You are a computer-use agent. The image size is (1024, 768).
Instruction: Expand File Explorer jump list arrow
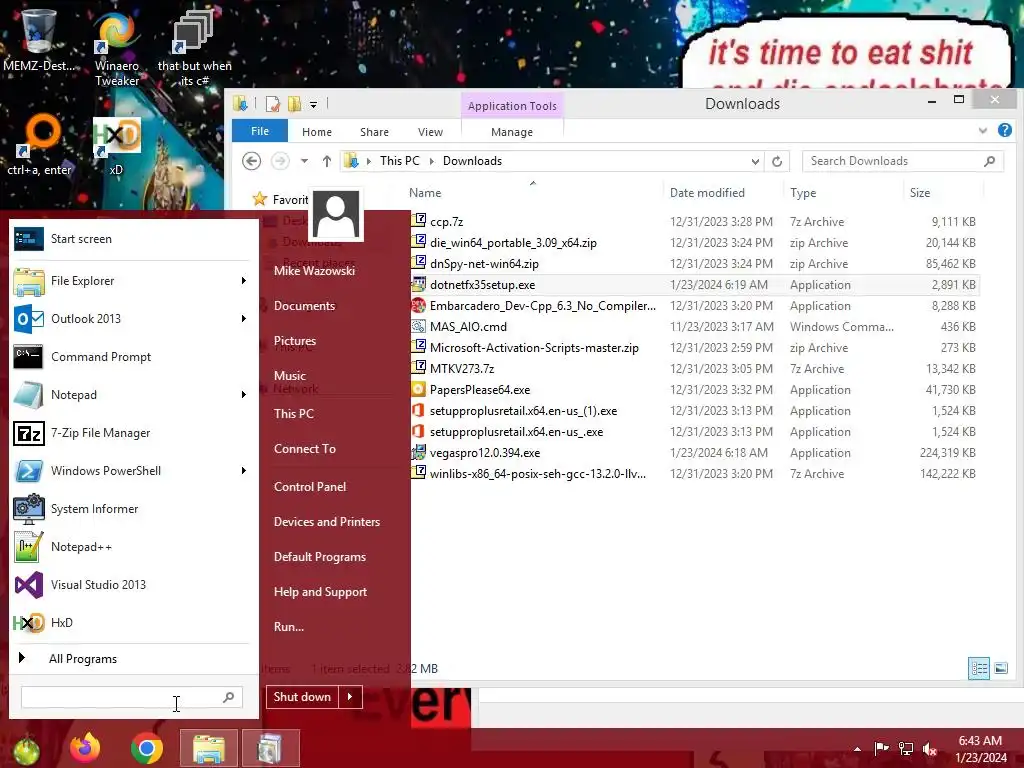(243, 281)
